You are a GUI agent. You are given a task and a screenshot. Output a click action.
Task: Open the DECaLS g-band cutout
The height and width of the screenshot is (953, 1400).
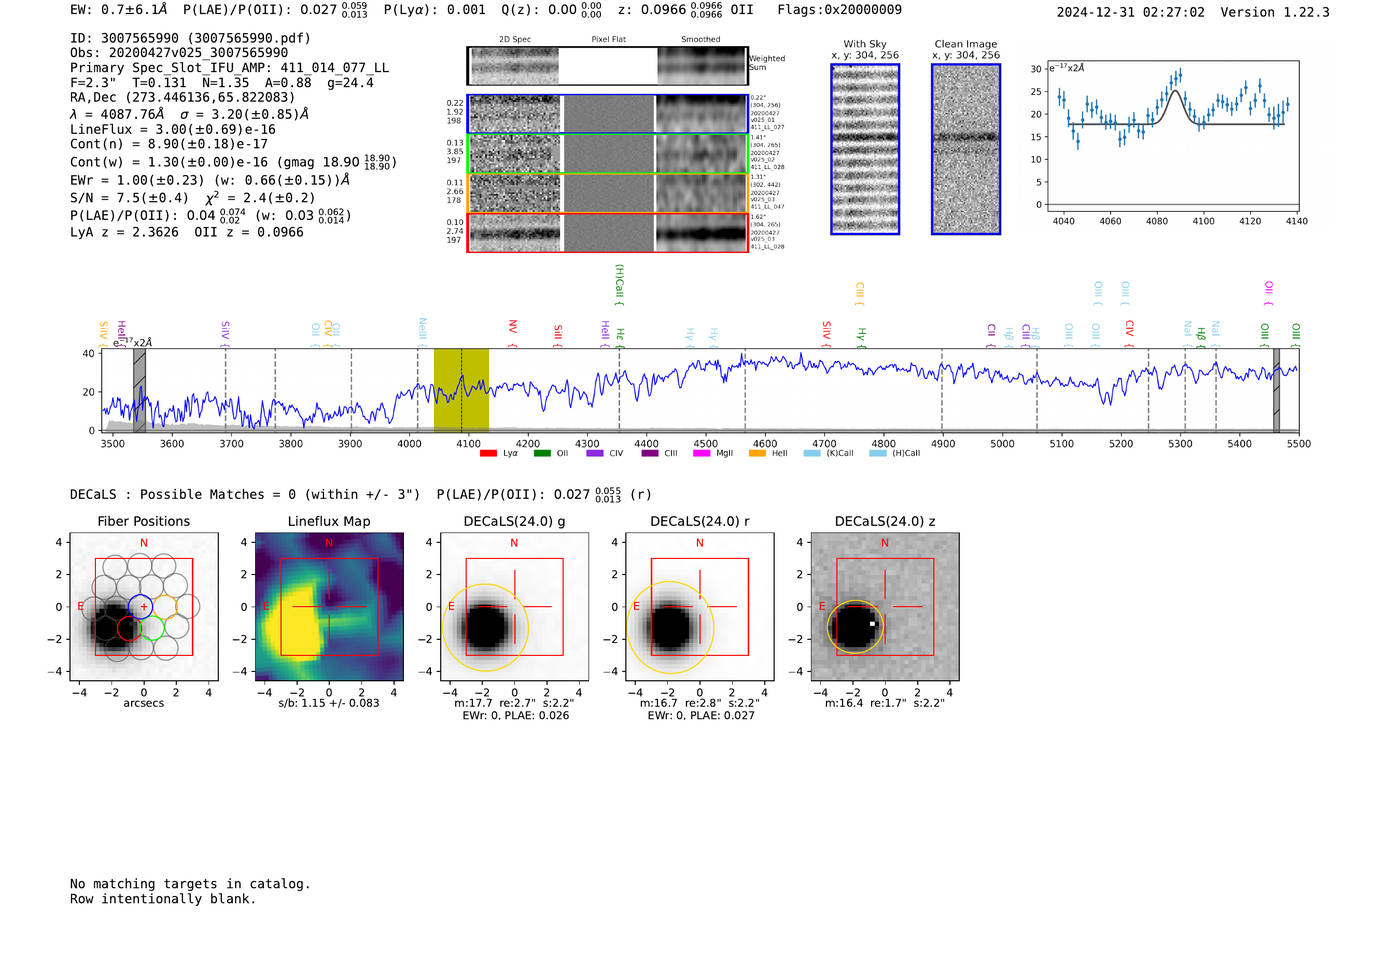[x=514, y=606]
